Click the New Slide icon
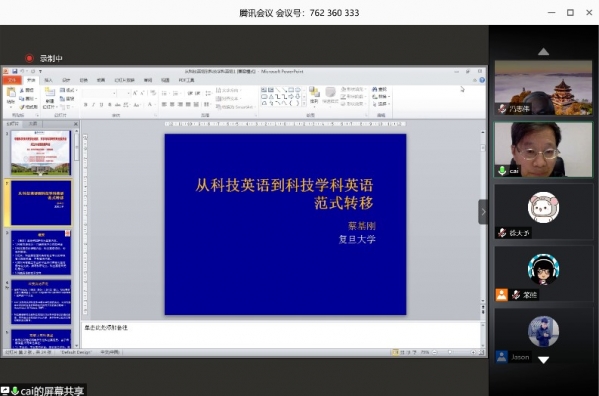This screenshot has height=396, width=599. 50,93
